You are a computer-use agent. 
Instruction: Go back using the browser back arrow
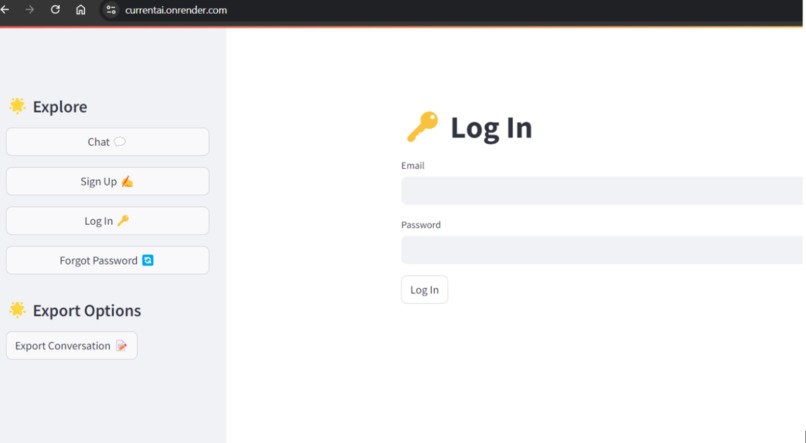(x=5, y=10)
